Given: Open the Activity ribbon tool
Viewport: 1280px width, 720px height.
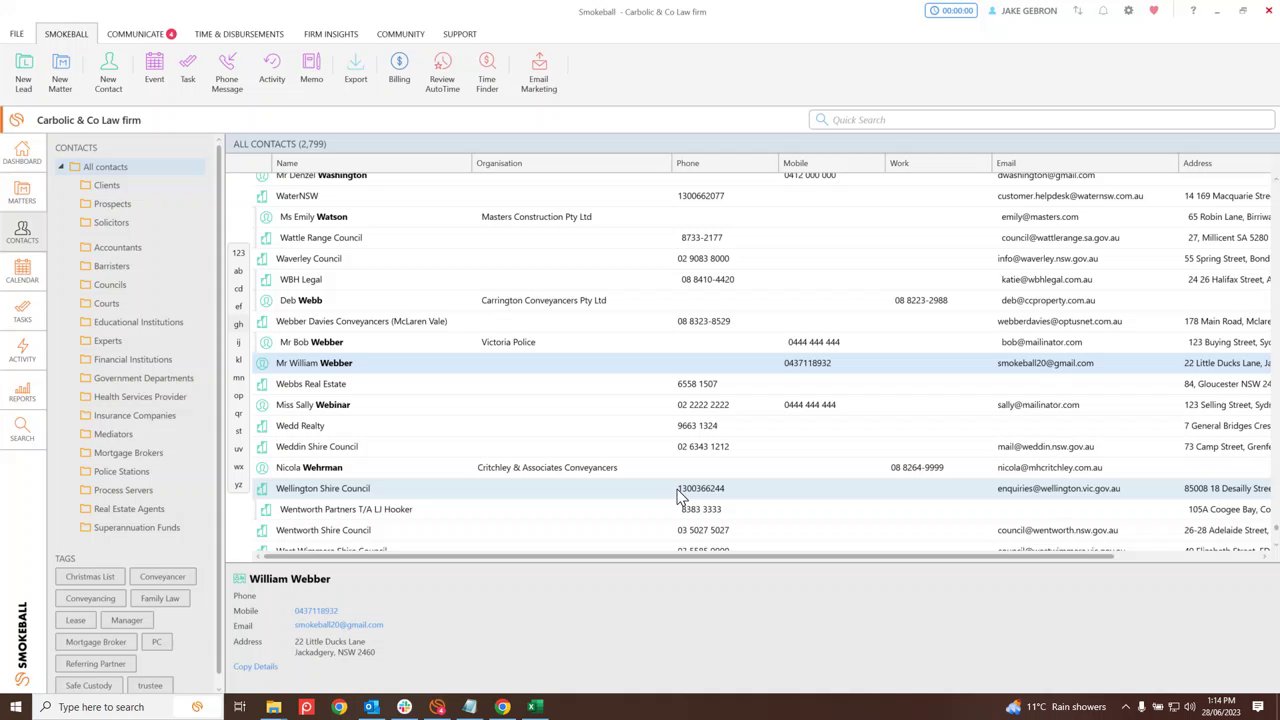Looking at the screenshot, I should (x=272, y=68).
